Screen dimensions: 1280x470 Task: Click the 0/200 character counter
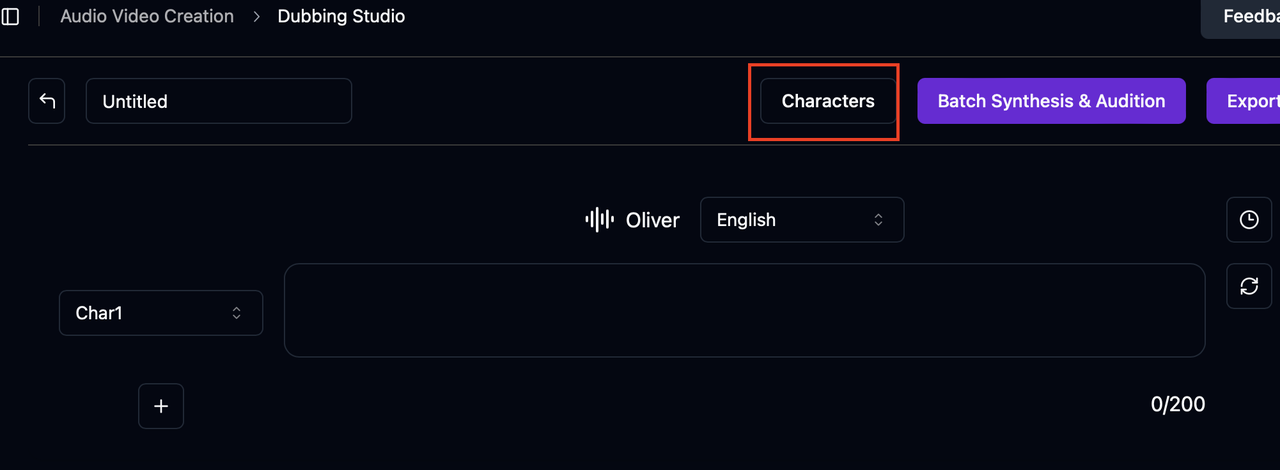[x=1177, y=405]
